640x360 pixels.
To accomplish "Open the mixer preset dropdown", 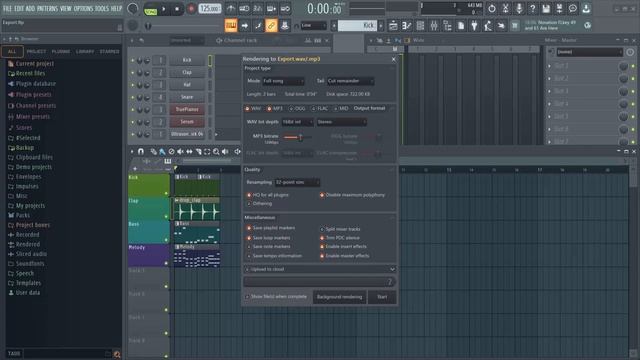I will (589, 52).
